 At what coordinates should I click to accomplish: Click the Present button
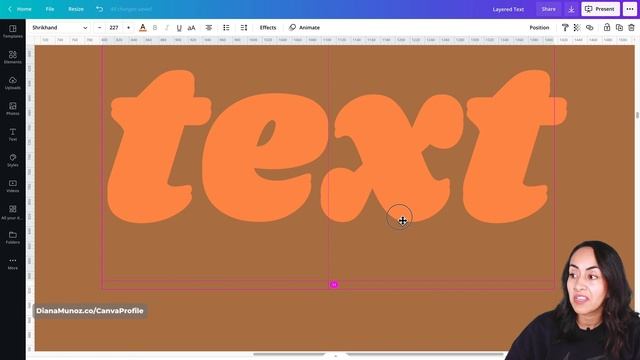click(600, 9)
